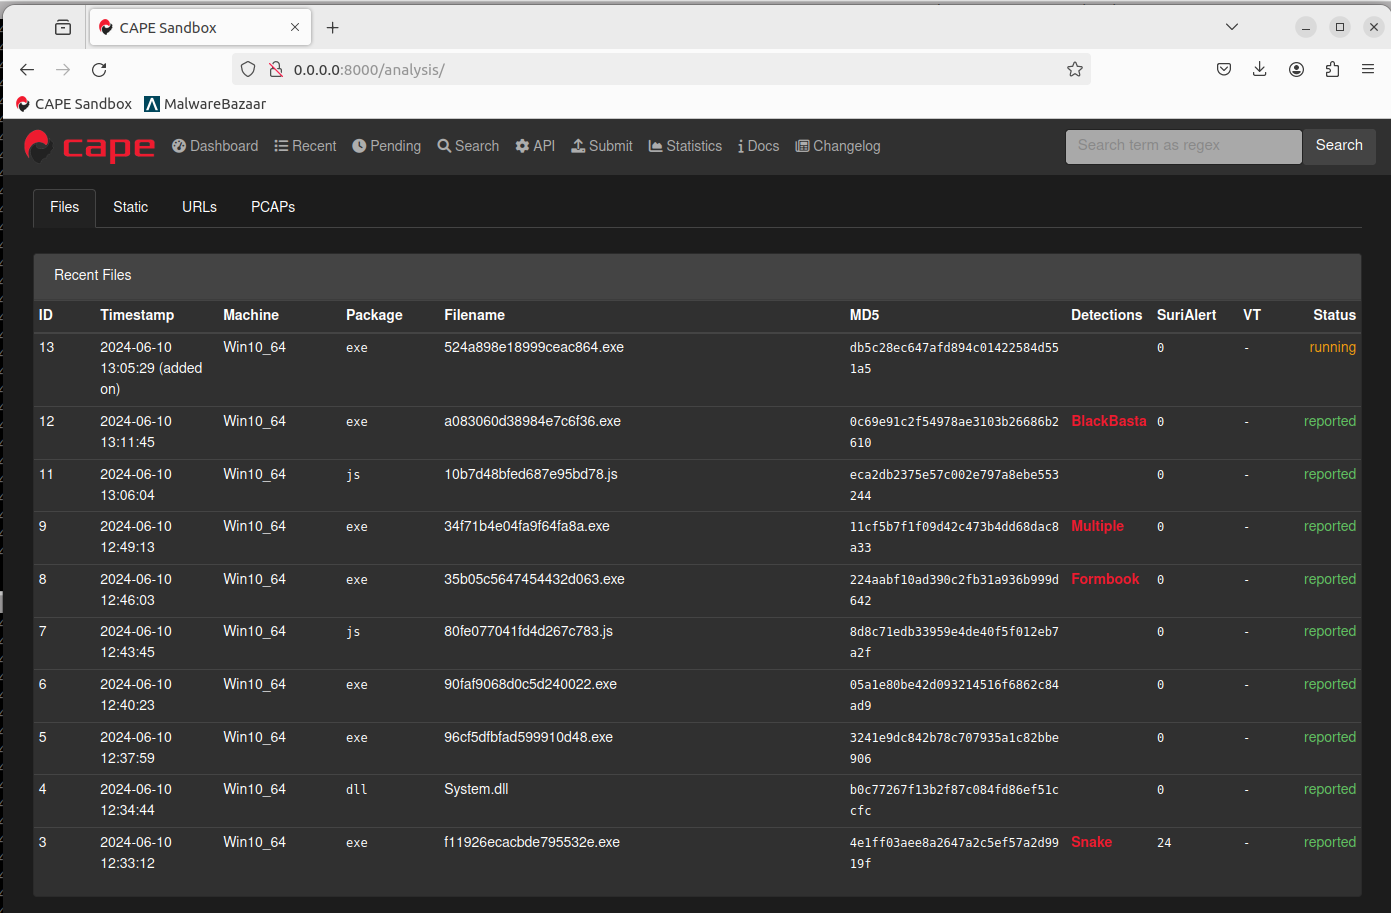Open the BlackBasta detection link

point(1108,421)
